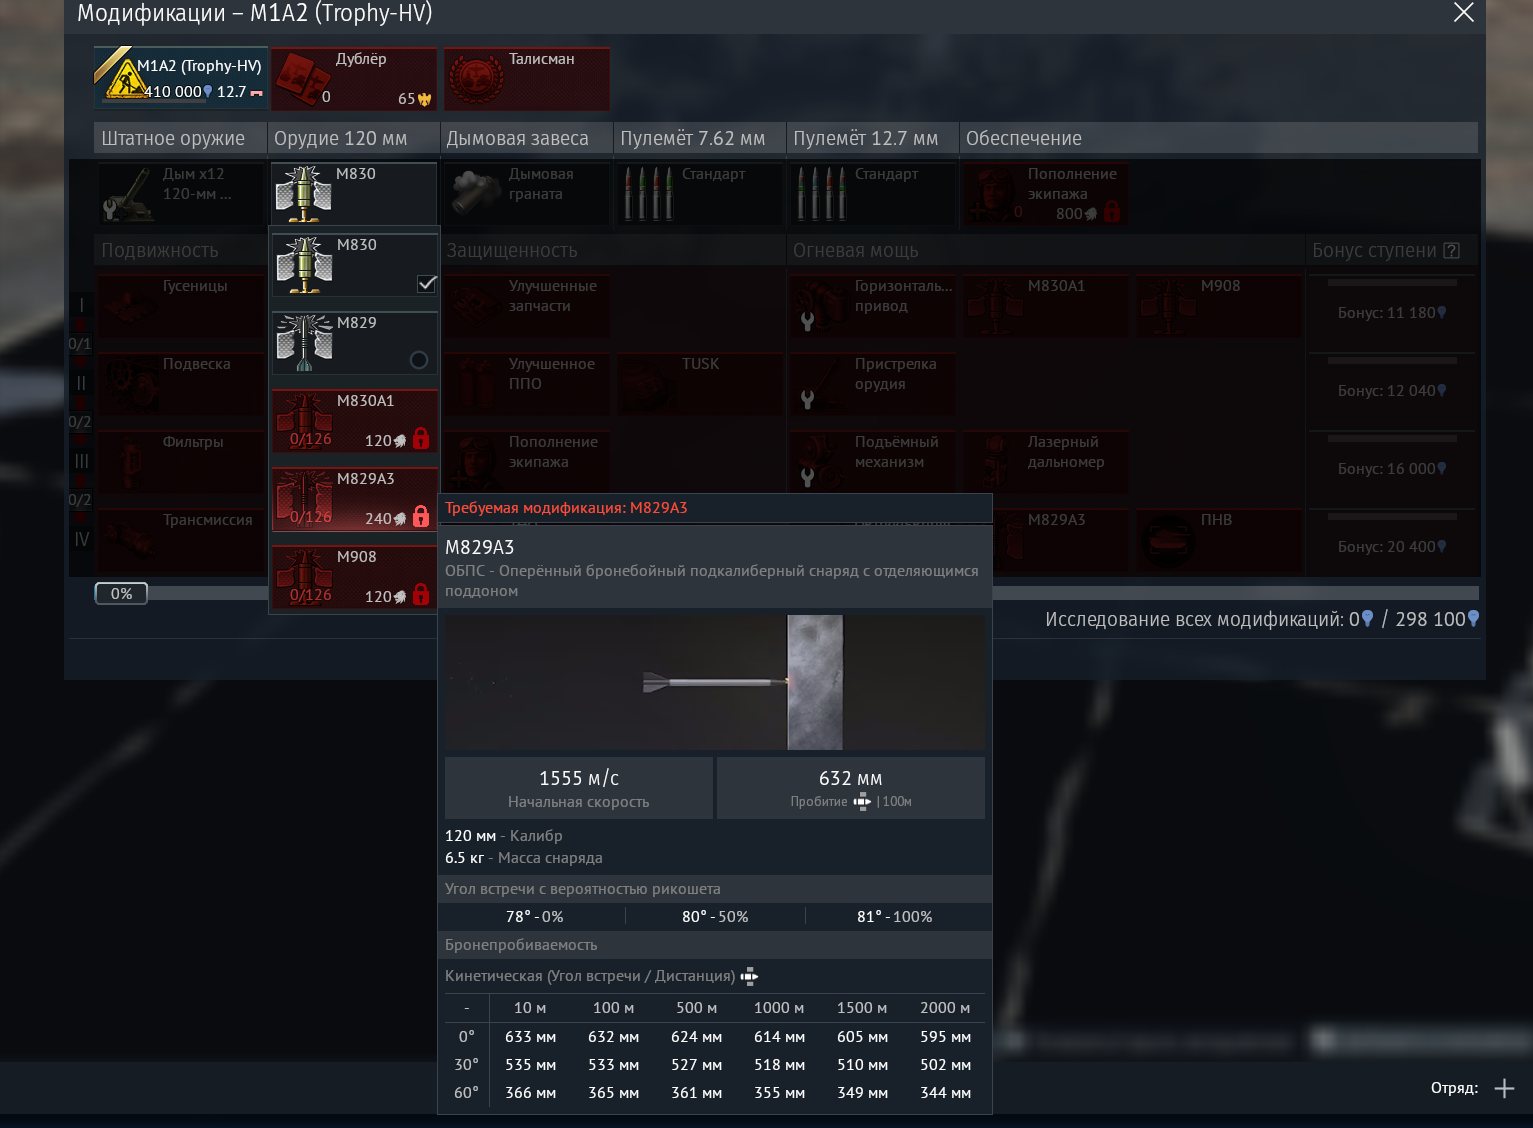Select the Дымовая граната smoke grenade icon
Viewport: 1533px width, 1128px height.
click(475, 192)
